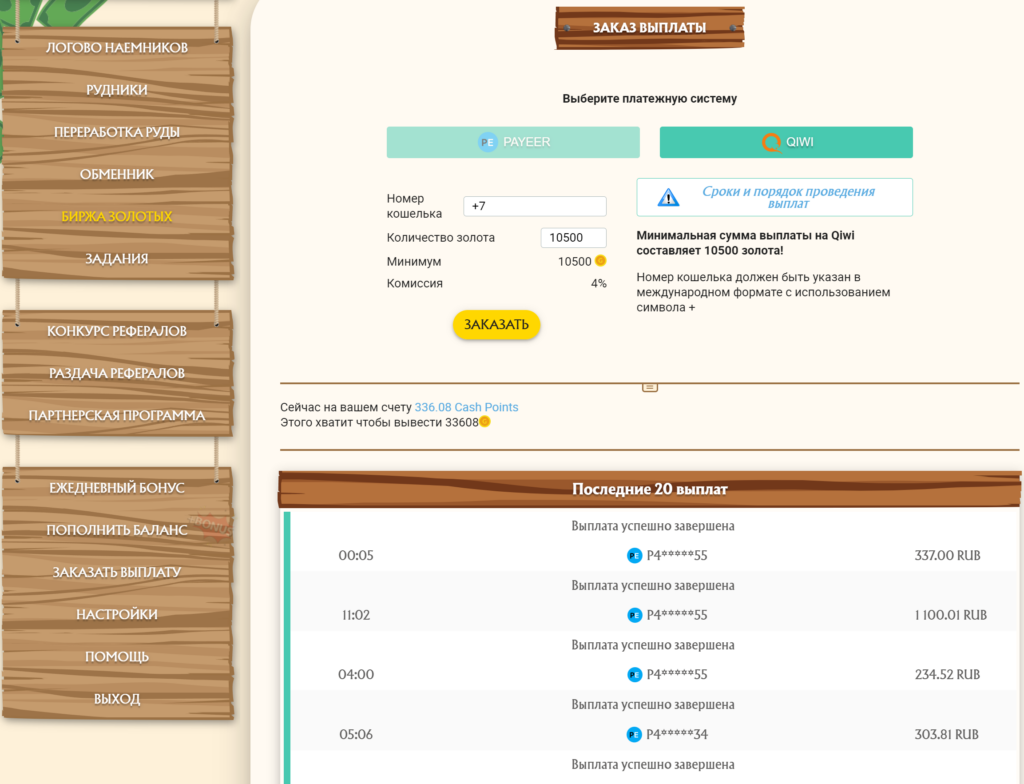Click the small note icon on divider line
The width and height of the screenshot is (1024, 784).
point(649,387)
